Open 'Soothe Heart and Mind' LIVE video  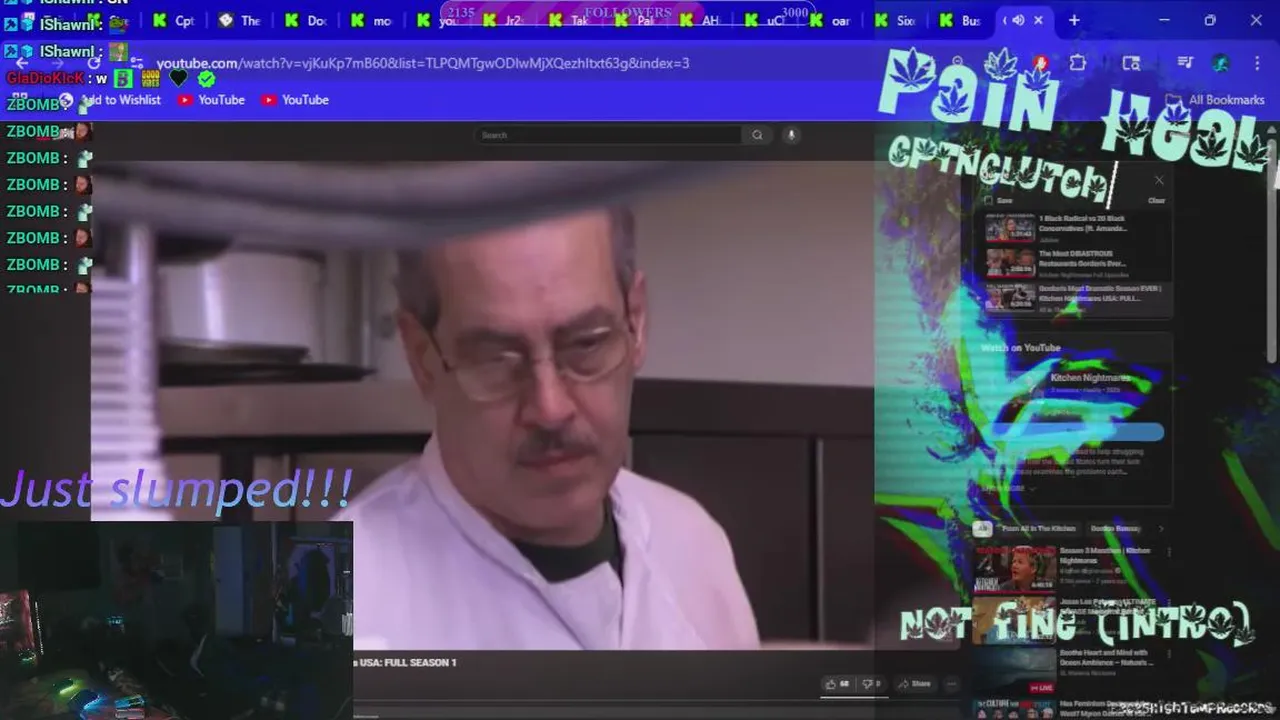tap(1071, 670)
